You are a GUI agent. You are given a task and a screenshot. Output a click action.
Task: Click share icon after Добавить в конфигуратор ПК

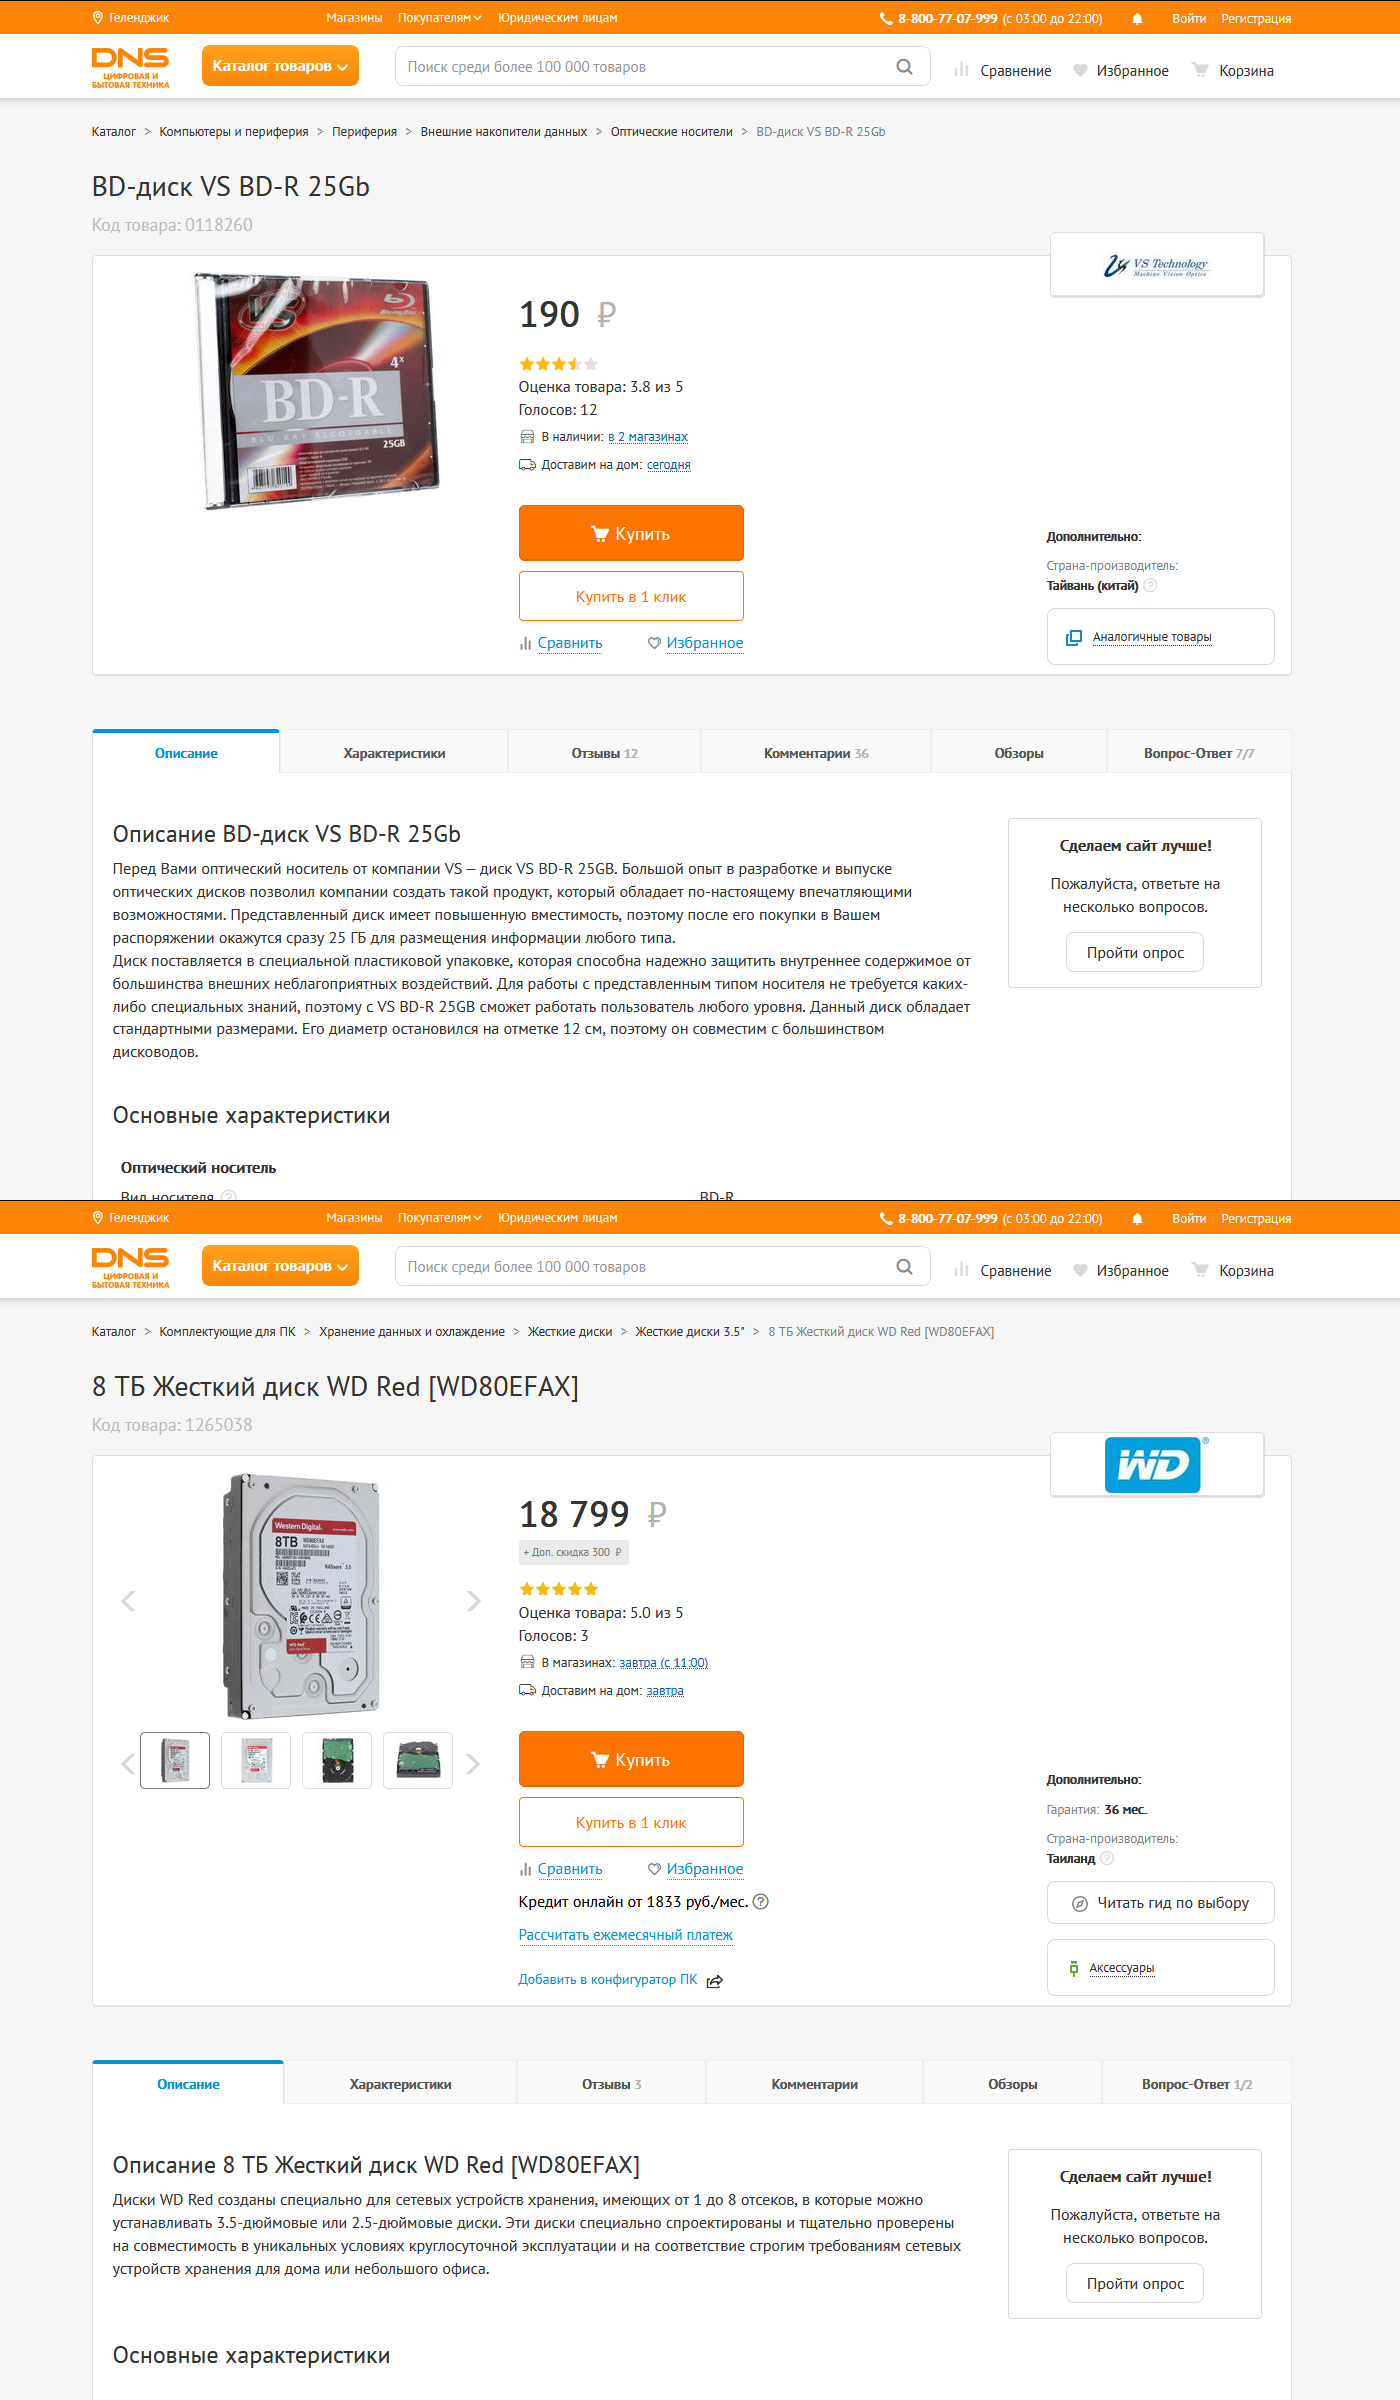click(714, 1981)
